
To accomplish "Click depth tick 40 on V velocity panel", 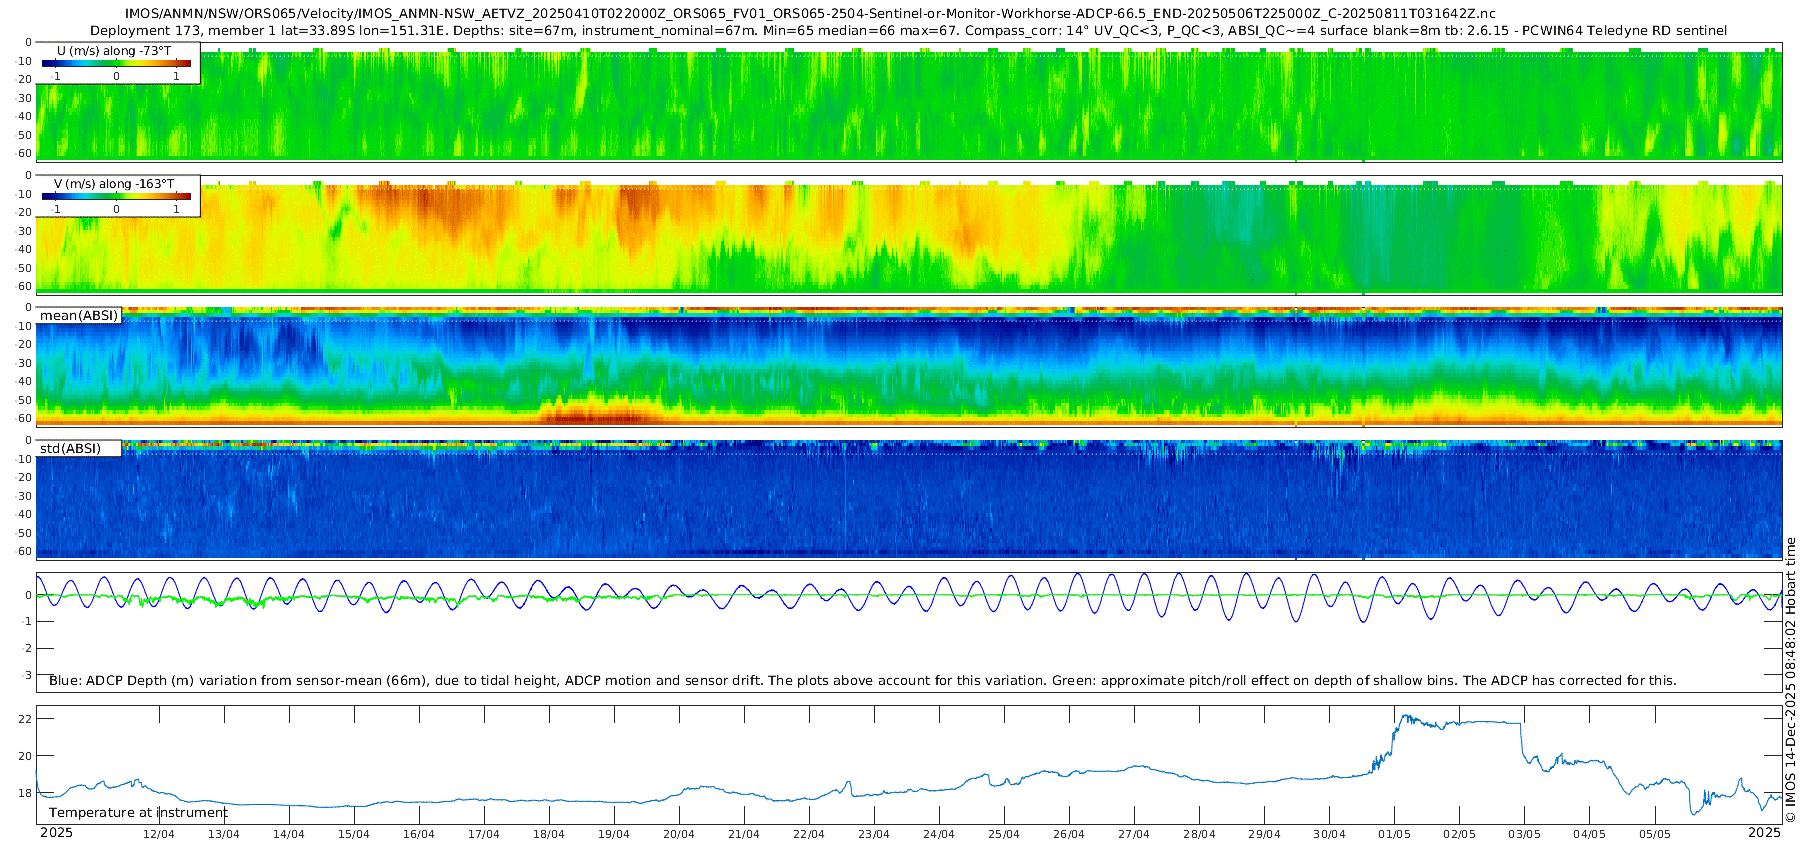I will (x=25, y=250).
